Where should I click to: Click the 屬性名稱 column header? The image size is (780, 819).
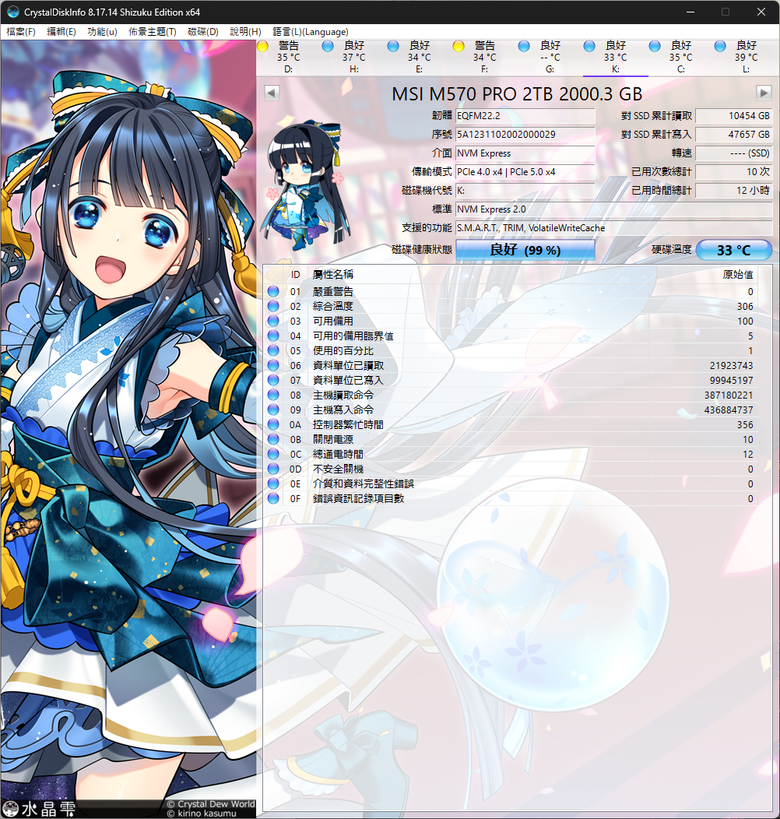click(x=333, y=275)
